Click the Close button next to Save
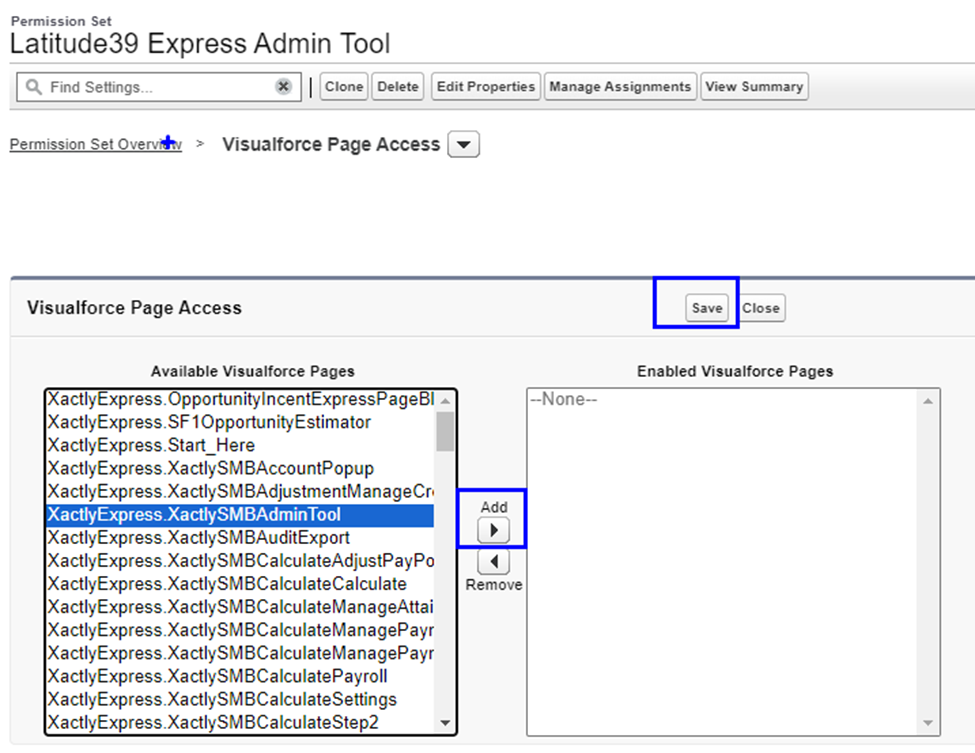Image resolution: width=975 pixels, height=753 pixels. 761,308
